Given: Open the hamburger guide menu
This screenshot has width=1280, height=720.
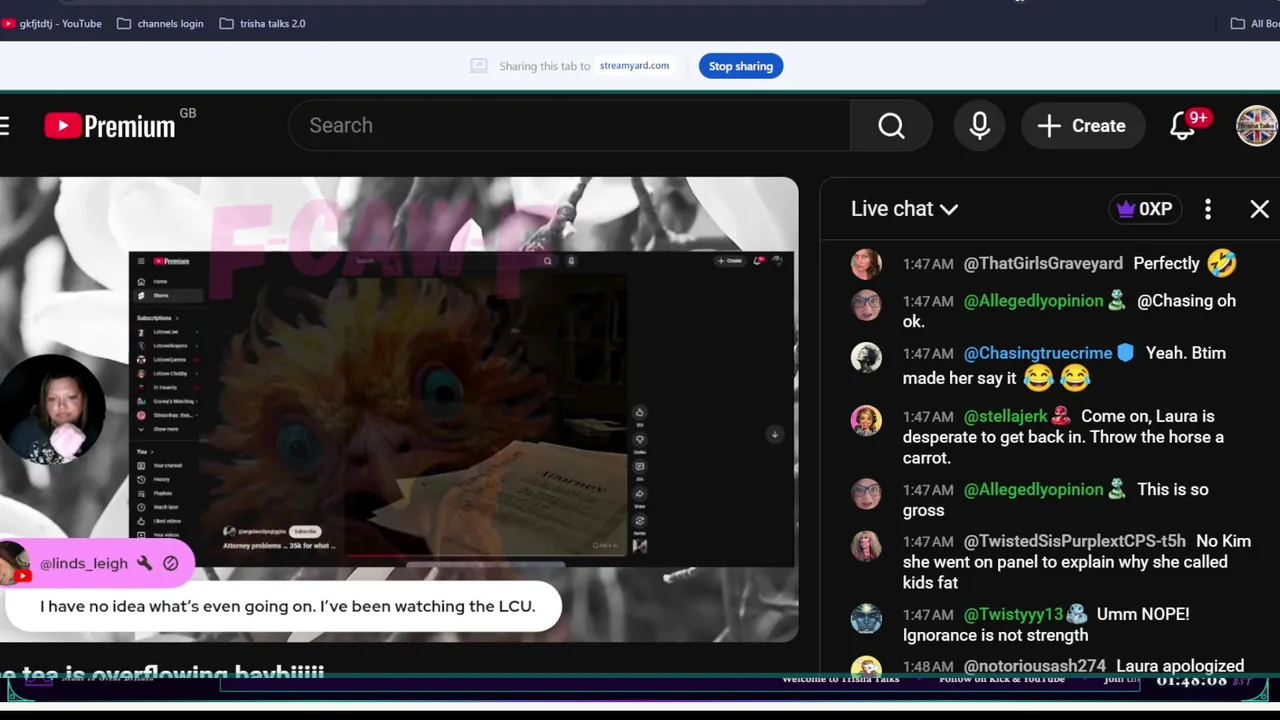Looking at the screenshot, I should click(5, 125).
